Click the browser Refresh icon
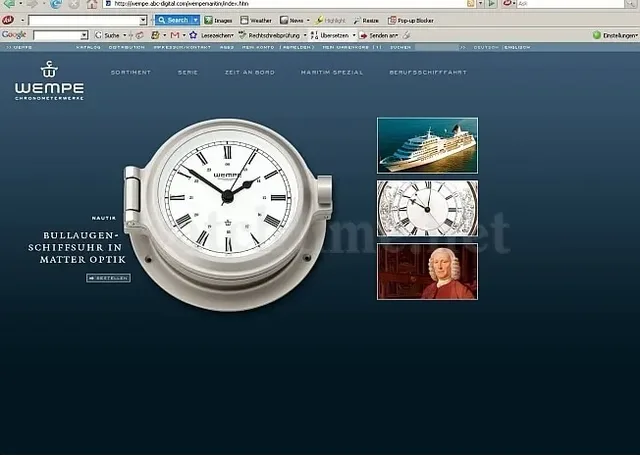 pyautogui.click(x=56, y=4)
